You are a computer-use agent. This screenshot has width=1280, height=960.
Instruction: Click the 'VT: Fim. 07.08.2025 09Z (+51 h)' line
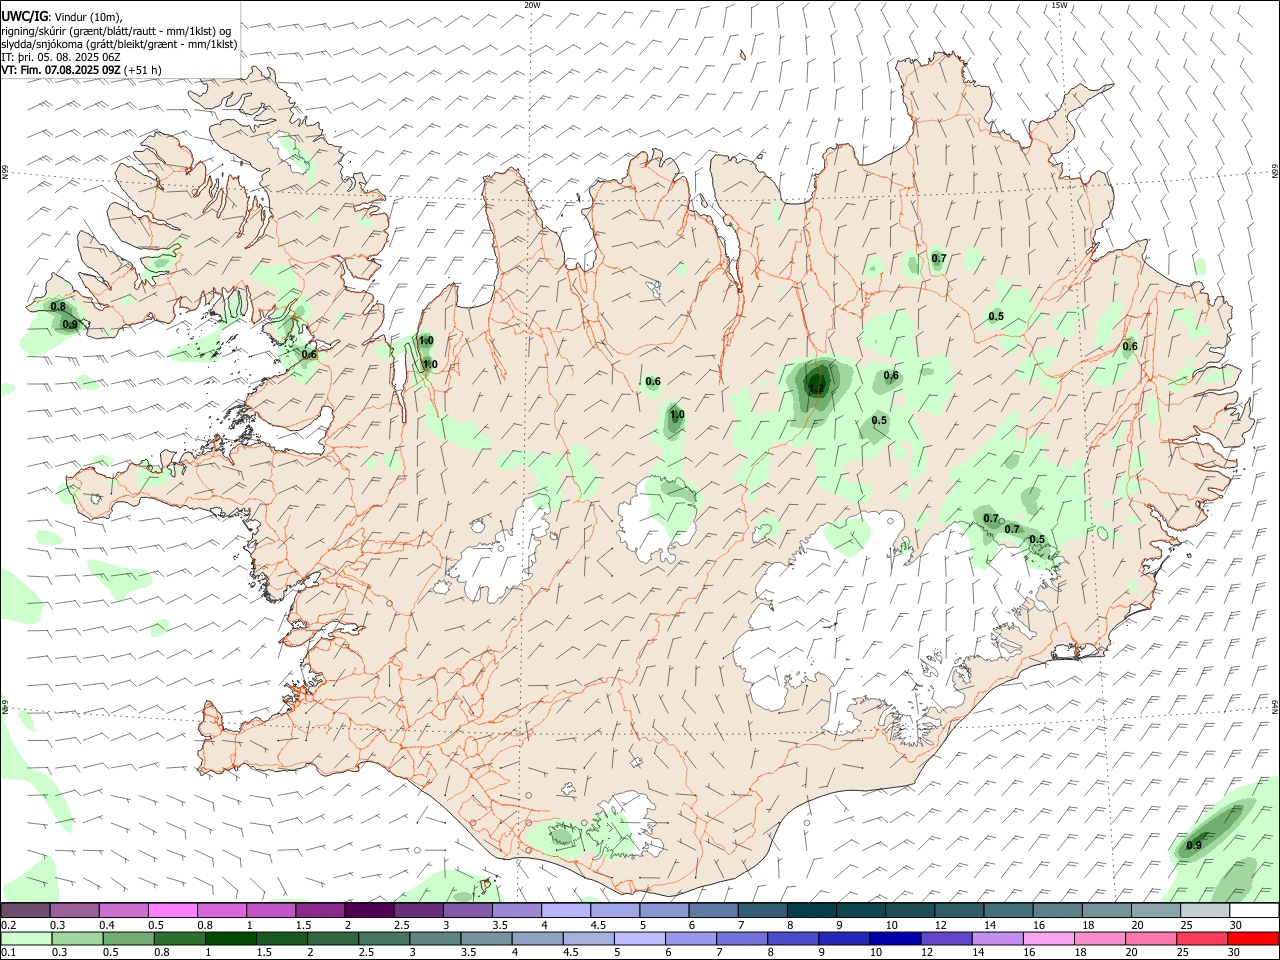81,70
